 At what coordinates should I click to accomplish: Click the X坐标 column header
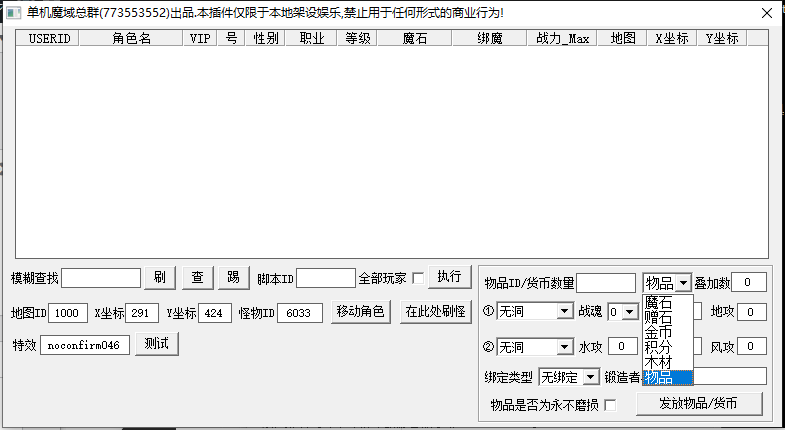(672, 39)
